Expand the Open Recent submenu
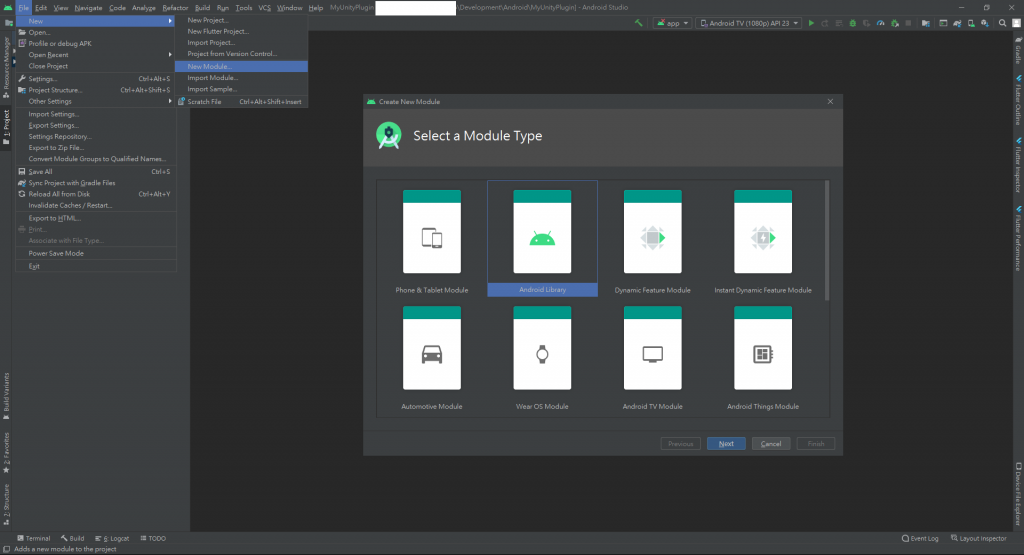This screenshot has width=1024, height=555. (96, 55)
